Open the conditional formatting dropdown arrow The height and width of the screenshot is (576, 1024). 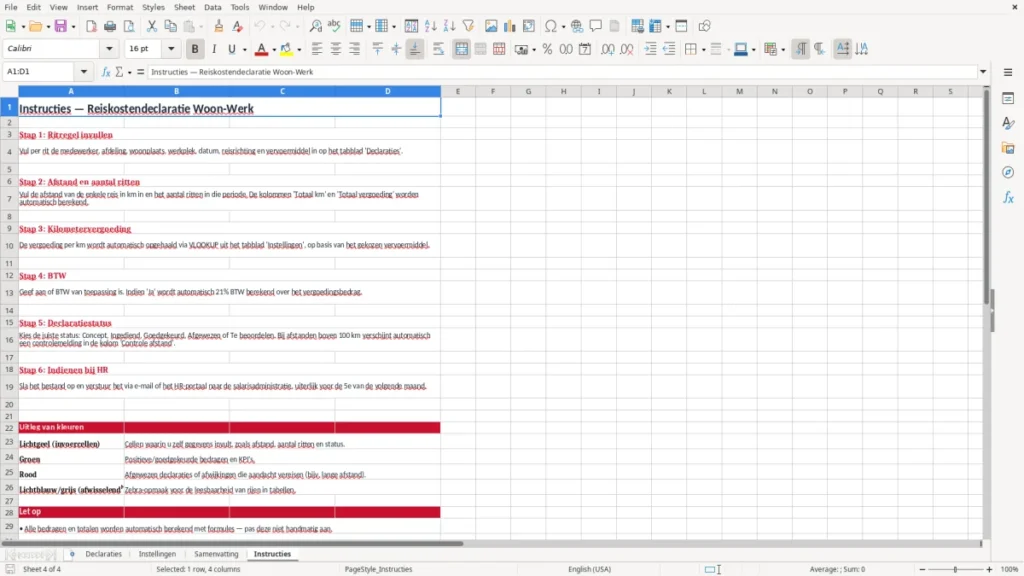(783, 50)
